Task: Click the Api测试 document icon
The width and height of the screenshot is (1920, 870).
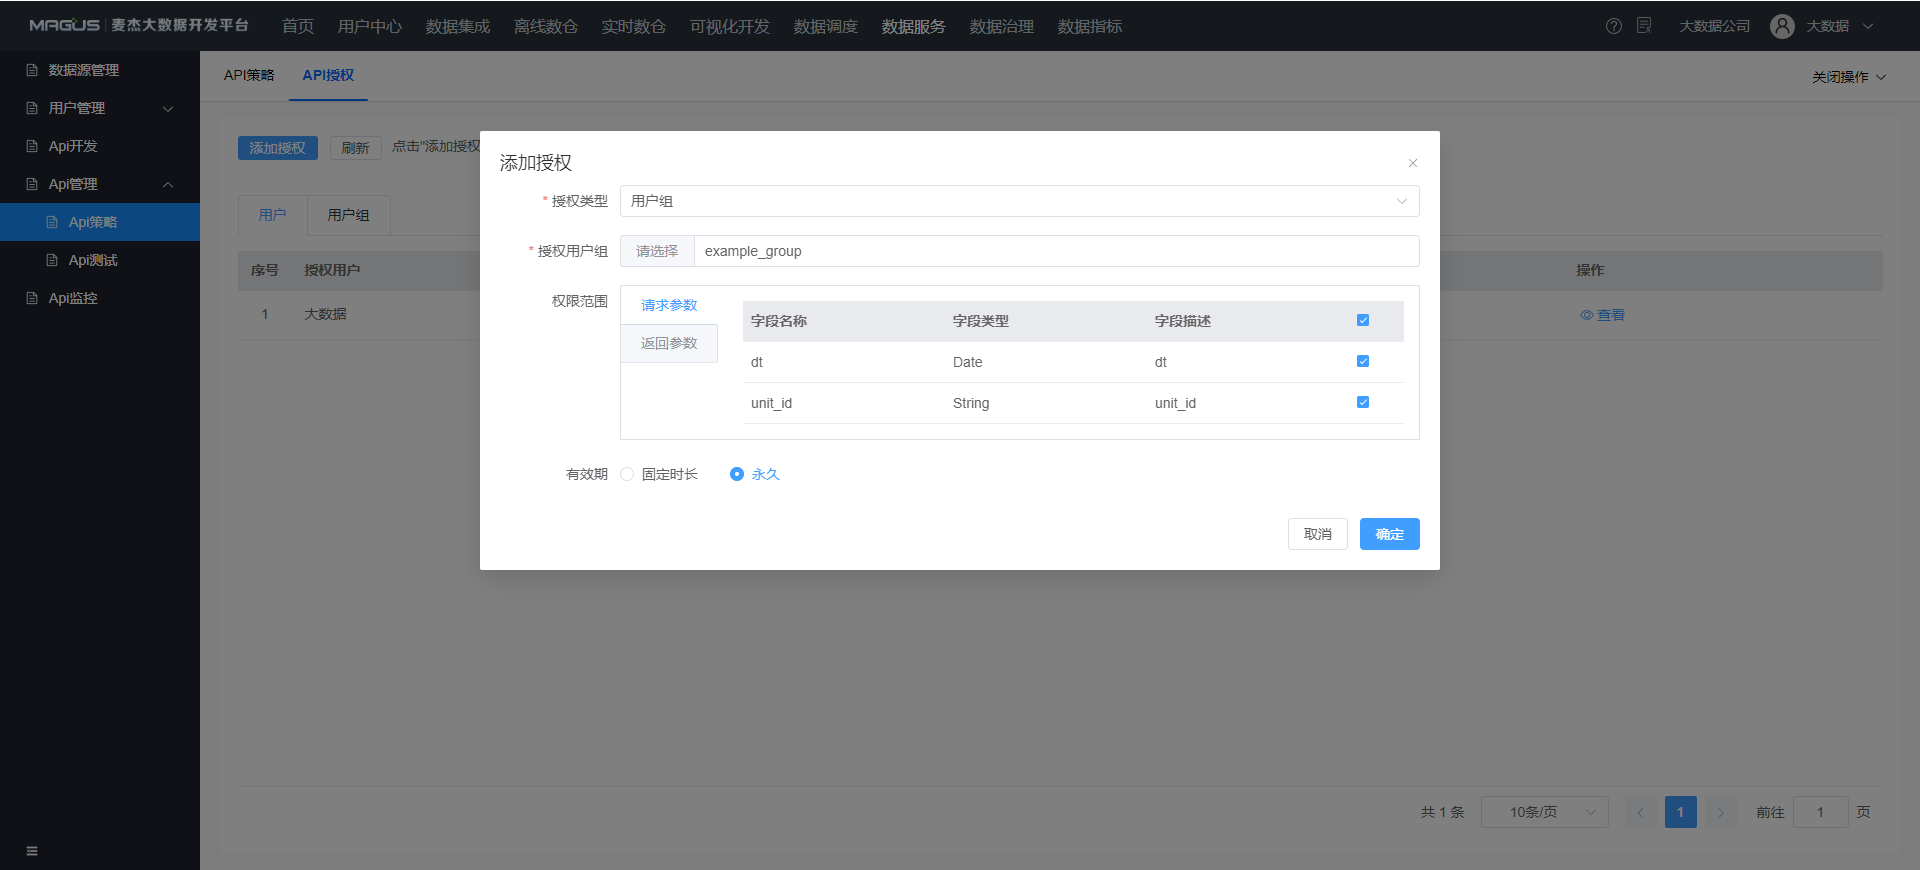Action: pos(52,260)
